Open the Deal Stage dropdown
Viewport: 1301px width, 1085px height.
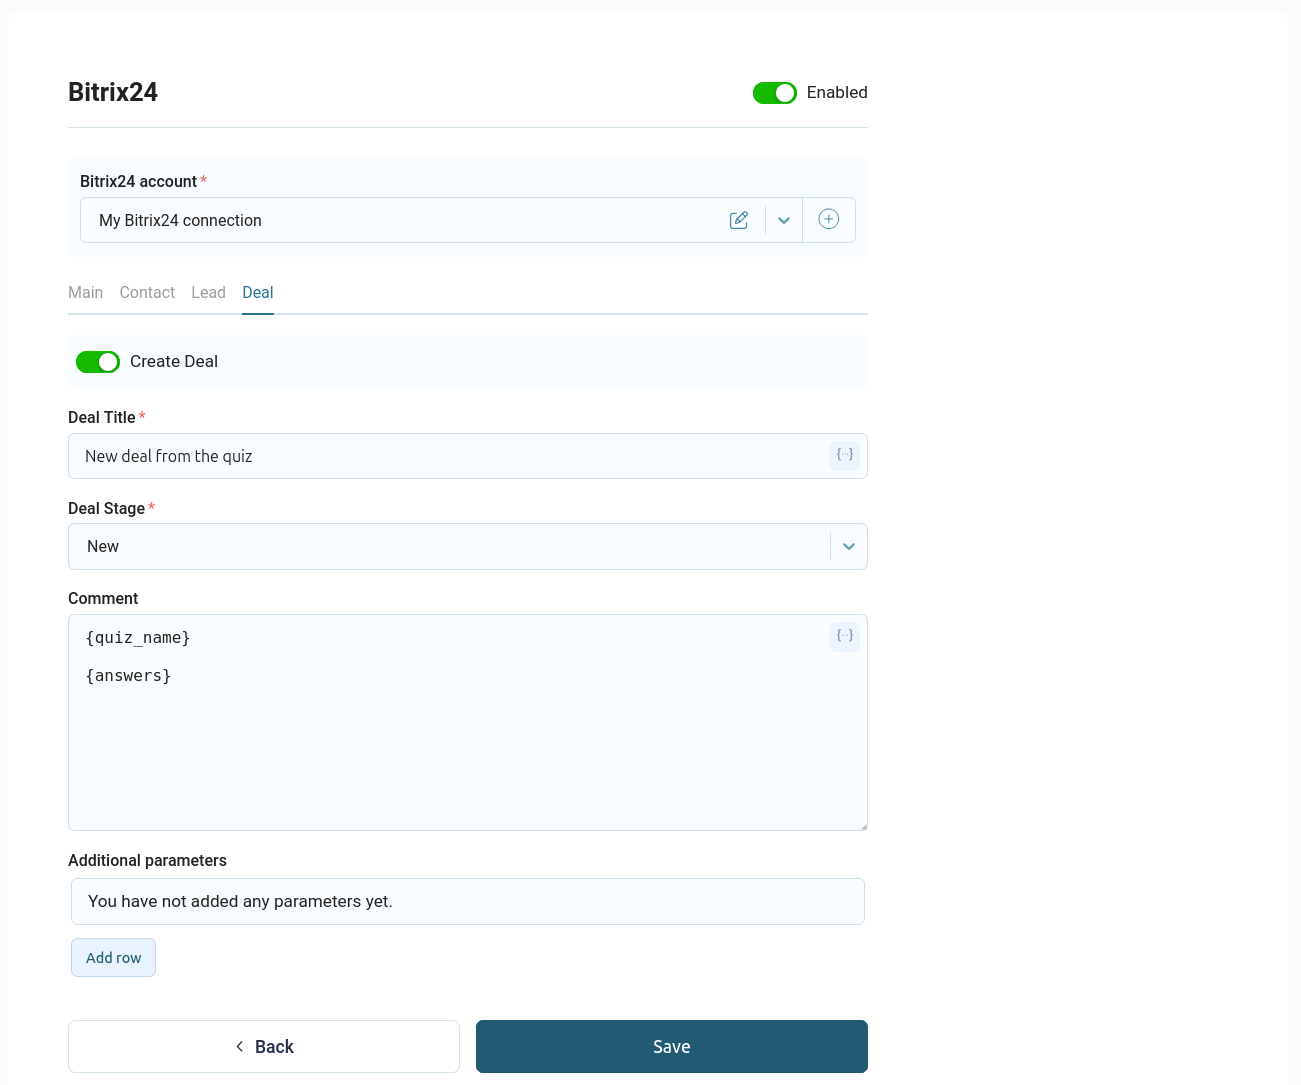848,547
